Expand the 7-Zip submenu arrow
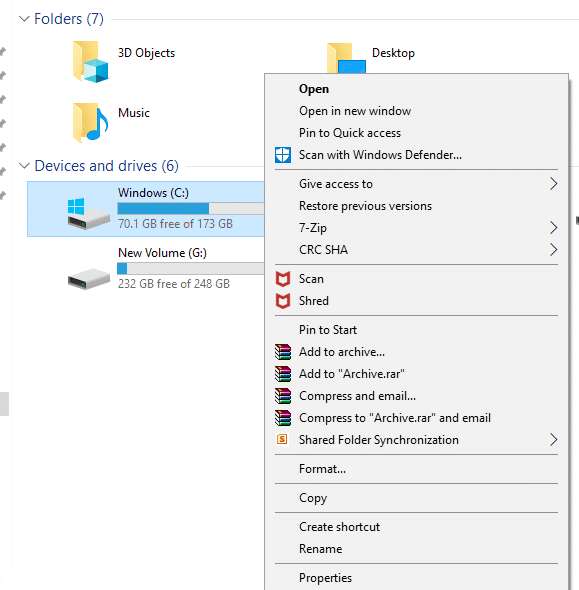The width and height of the screenshot is (579, 590). click(x=553, y=228)
